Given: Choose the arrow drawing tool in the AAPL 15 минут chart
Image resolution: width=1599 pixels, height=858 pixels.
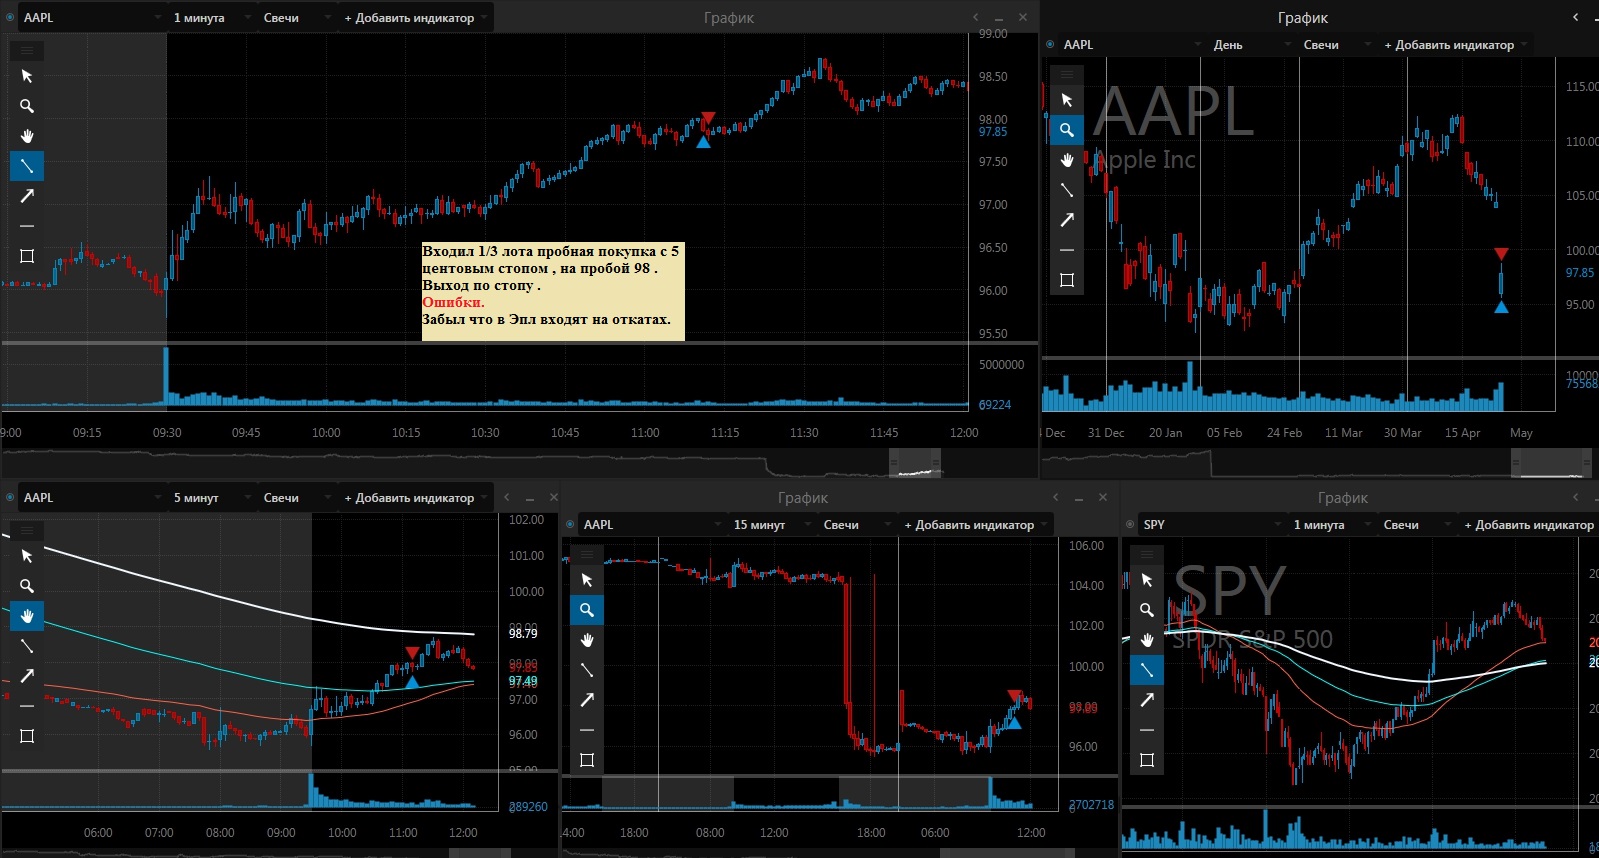Looking at the screenshot, I should click(587, 700).
